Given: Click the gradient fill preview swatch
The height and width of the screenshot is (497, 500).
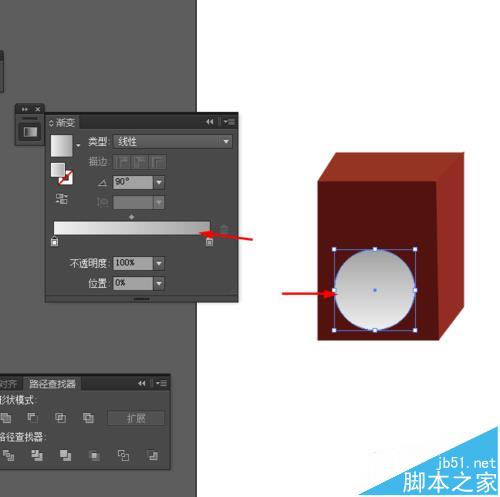Looking at the screenshot, I should click(61, 145).
